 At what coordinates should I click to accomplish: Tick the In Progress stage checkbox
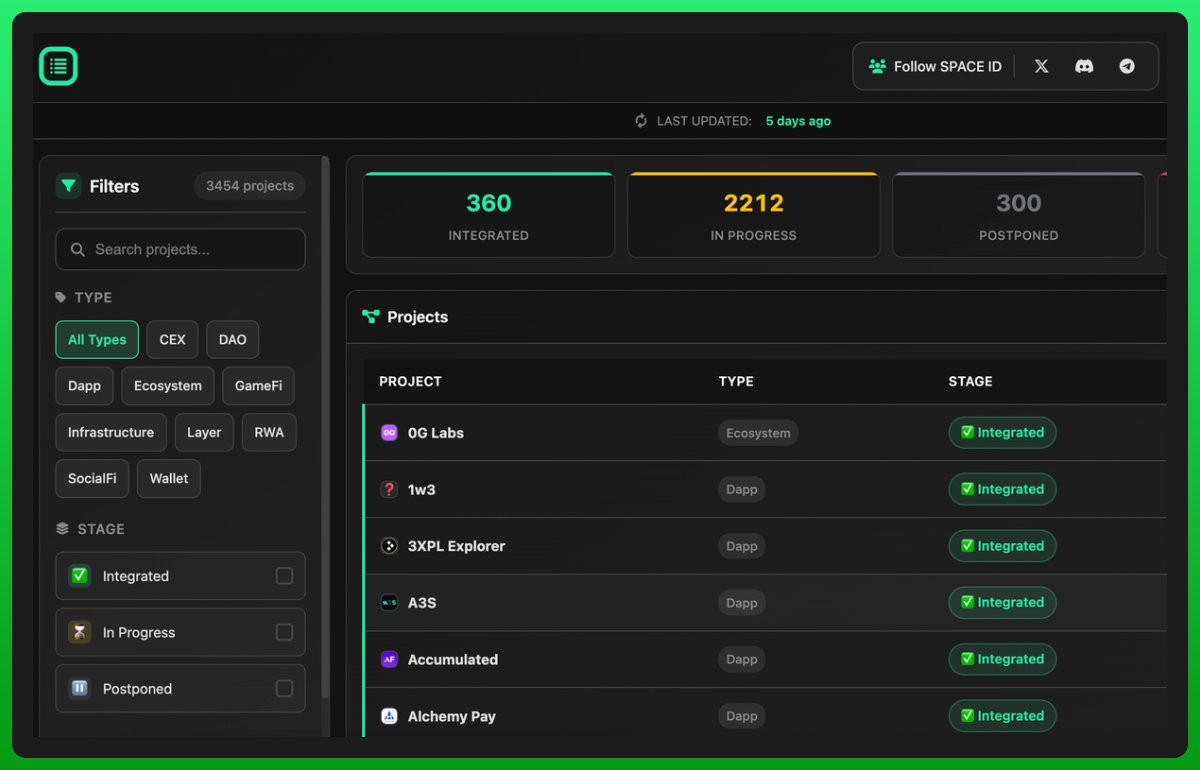click(284, 632)
